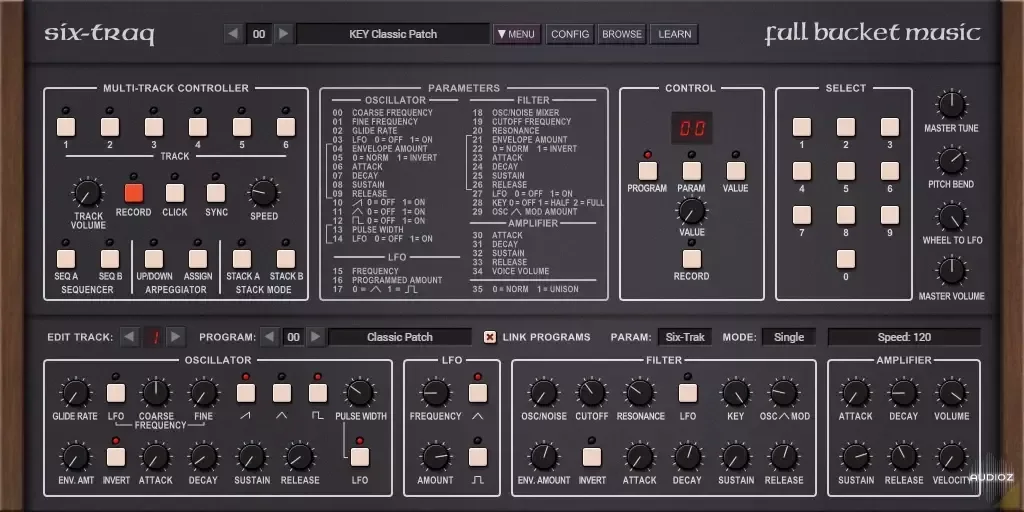1024x512 pixels.
Task: Toggle the oscillator sawtooth waveform button
Action: pyautogui.click(x=246, y=392)
